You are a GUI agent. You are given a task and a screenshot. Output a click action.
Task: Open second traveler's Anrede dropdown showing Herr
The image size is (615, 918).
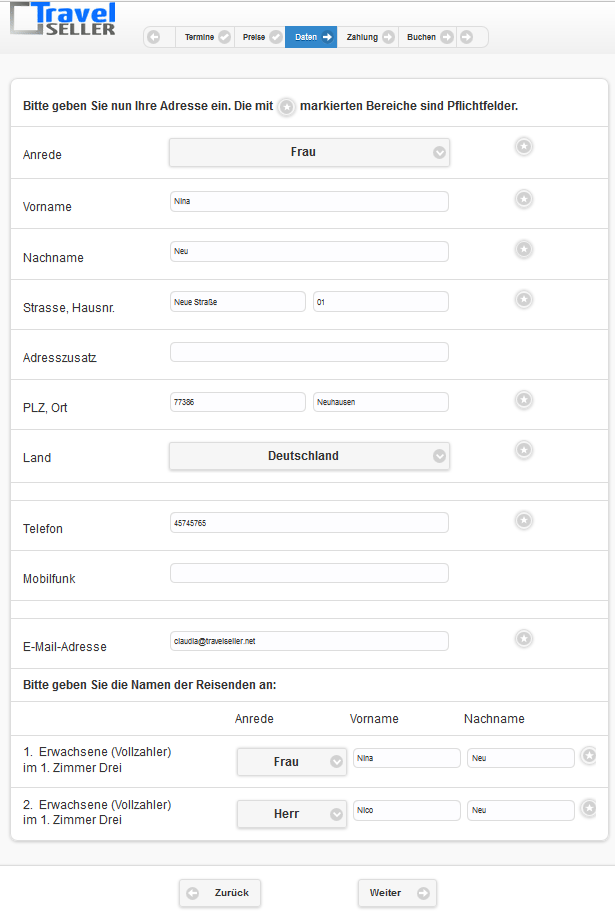pos(291,814)
